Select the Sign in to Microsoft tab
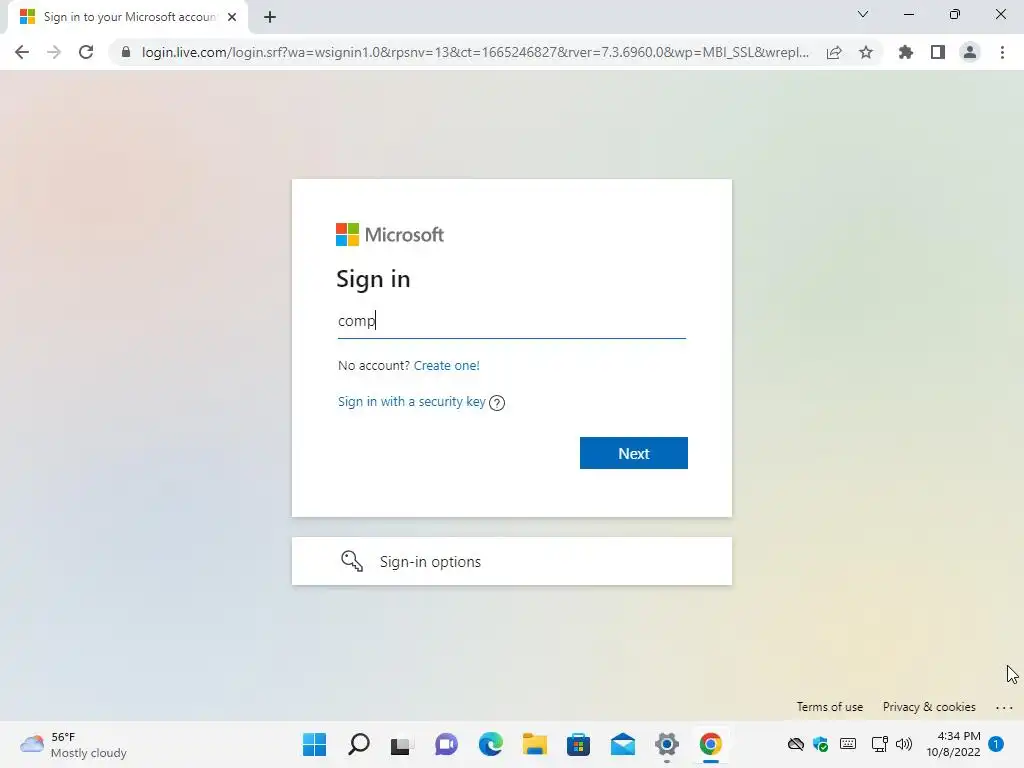Image resolution: width=1024 pixels, height=768 pixels. (129, 17)
